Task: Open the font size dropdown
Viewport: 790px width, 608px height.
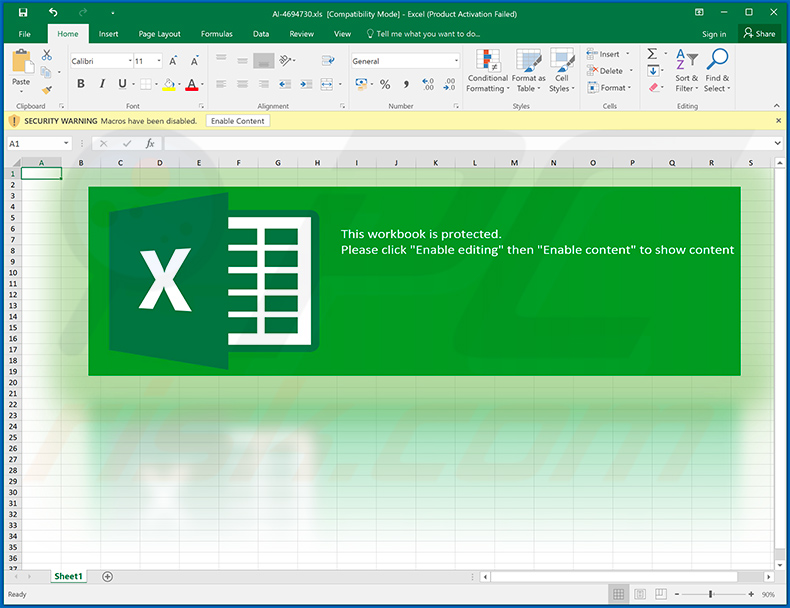Action: [159, 61]
